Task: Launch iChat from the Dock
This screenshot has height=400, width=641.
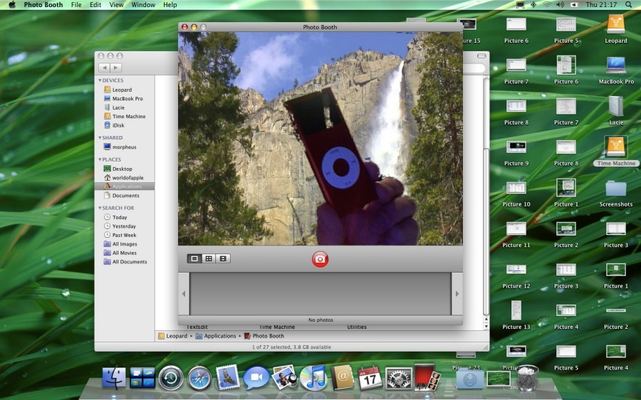Action: (256, 378)
